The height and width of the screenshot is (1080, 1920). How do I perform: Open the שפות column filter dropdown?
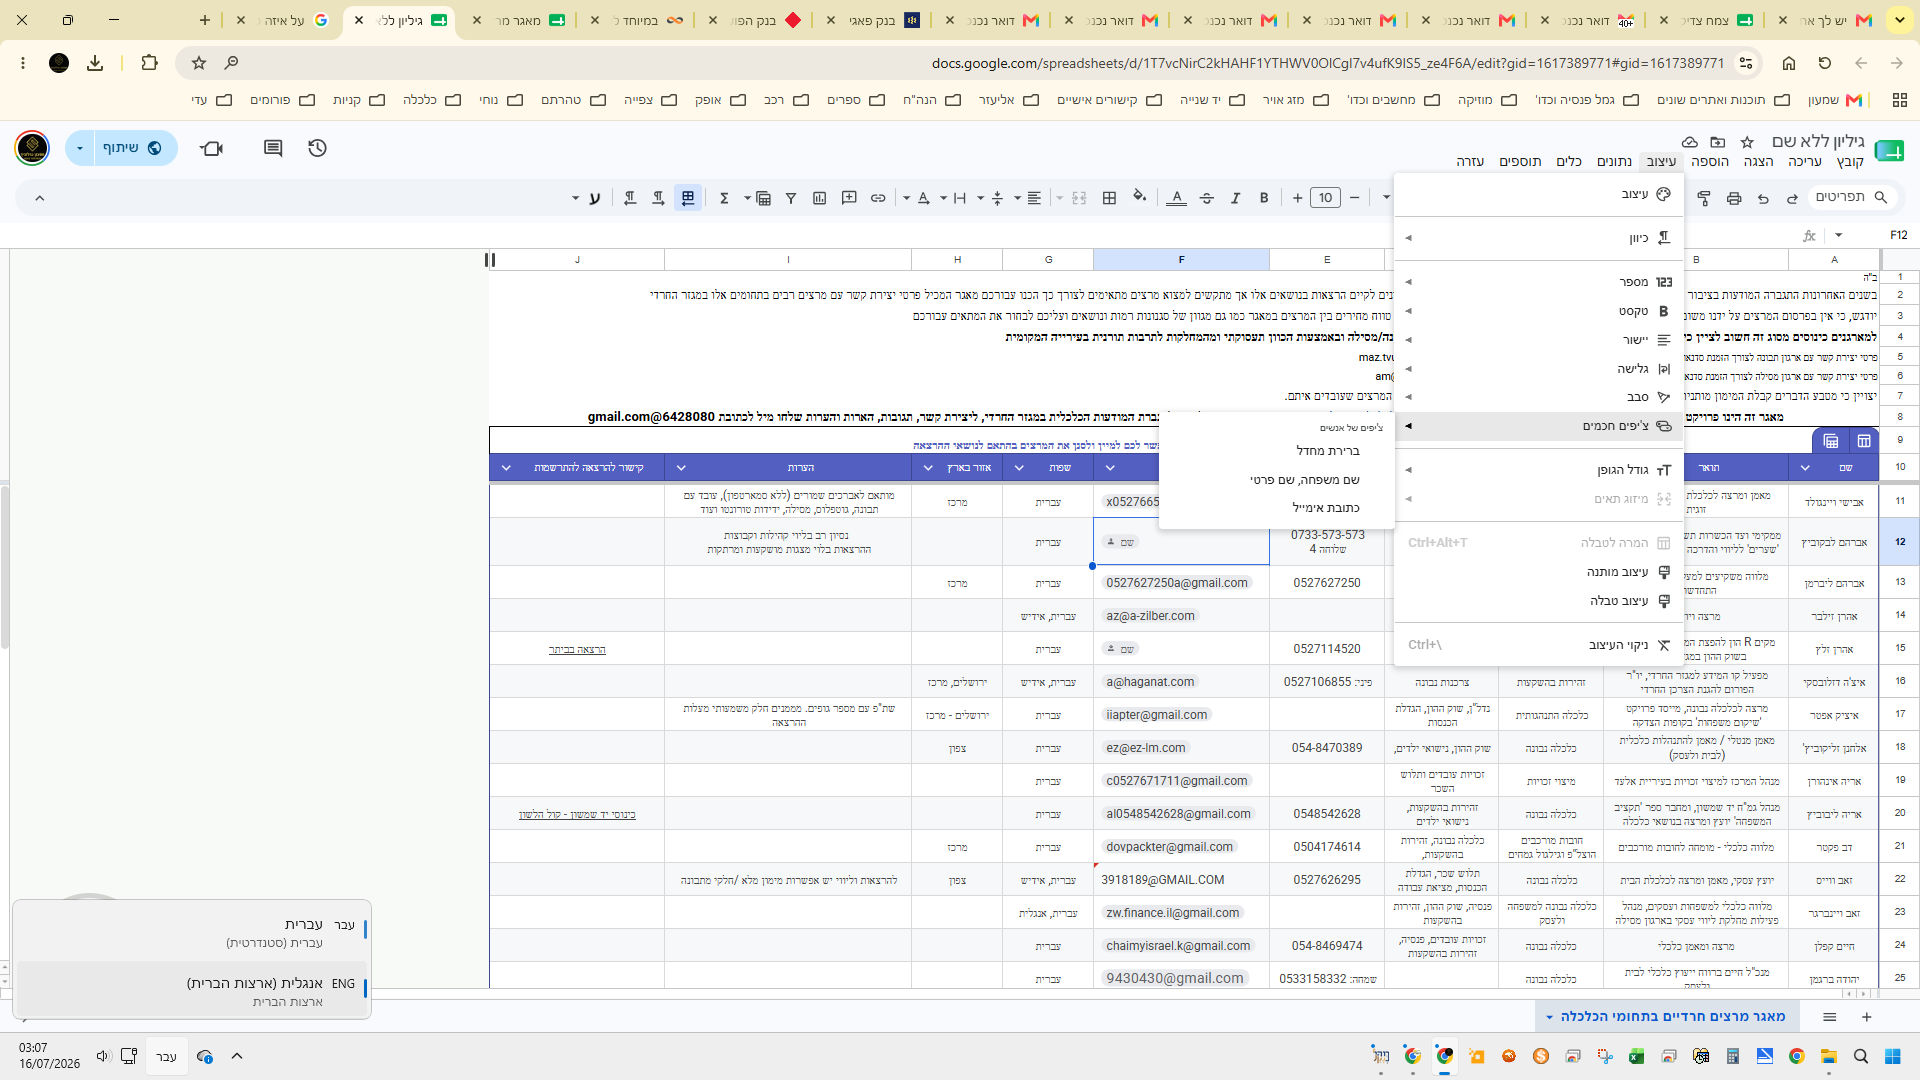point(1019,468)
